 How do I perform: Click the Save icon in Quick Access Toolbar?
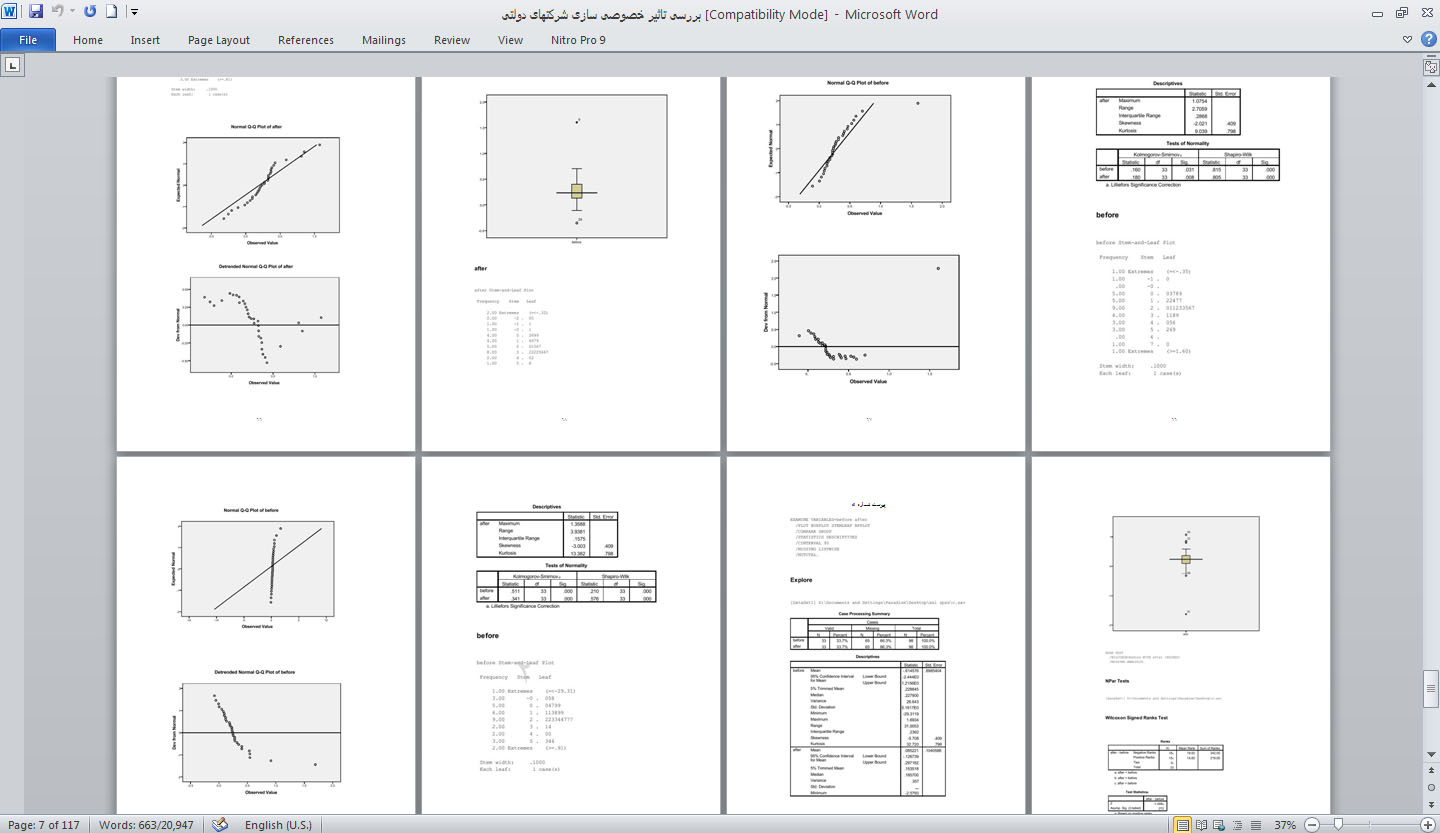36,13
